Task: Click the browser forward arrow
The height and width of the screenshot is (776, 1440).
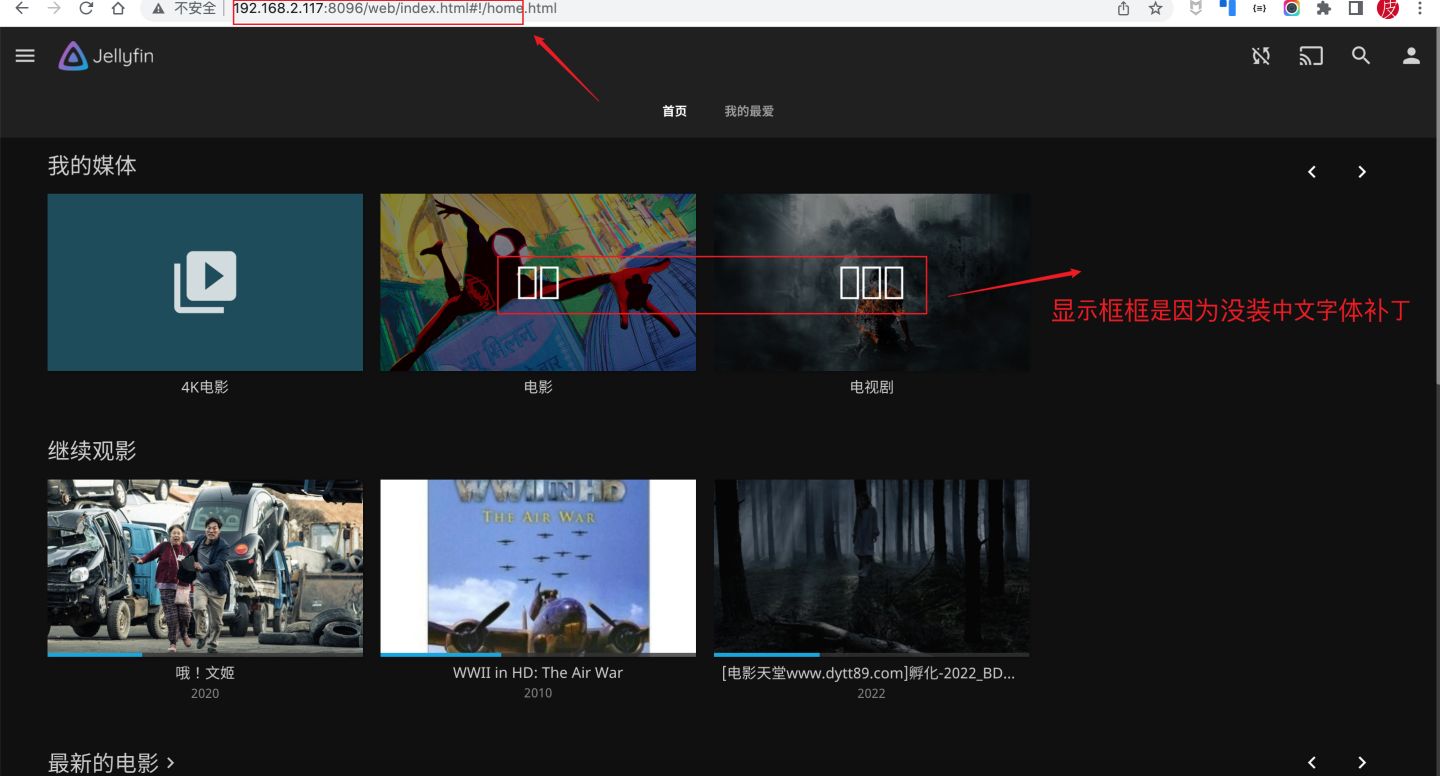Action: pos(54,8)
